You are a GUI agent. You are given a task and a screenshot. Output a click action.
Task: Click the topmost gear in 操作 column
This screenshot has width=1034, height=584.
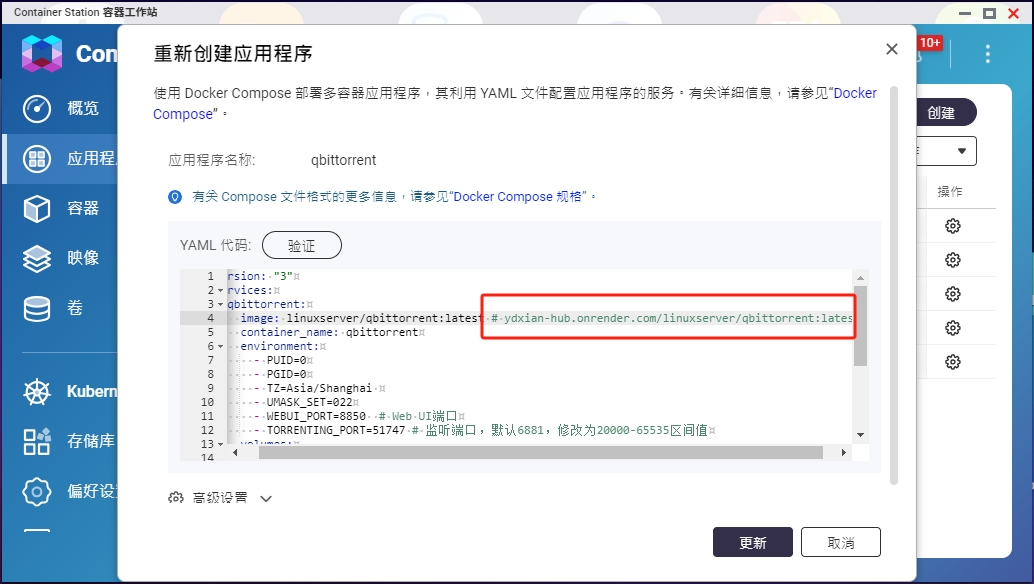tap(952, 226)
